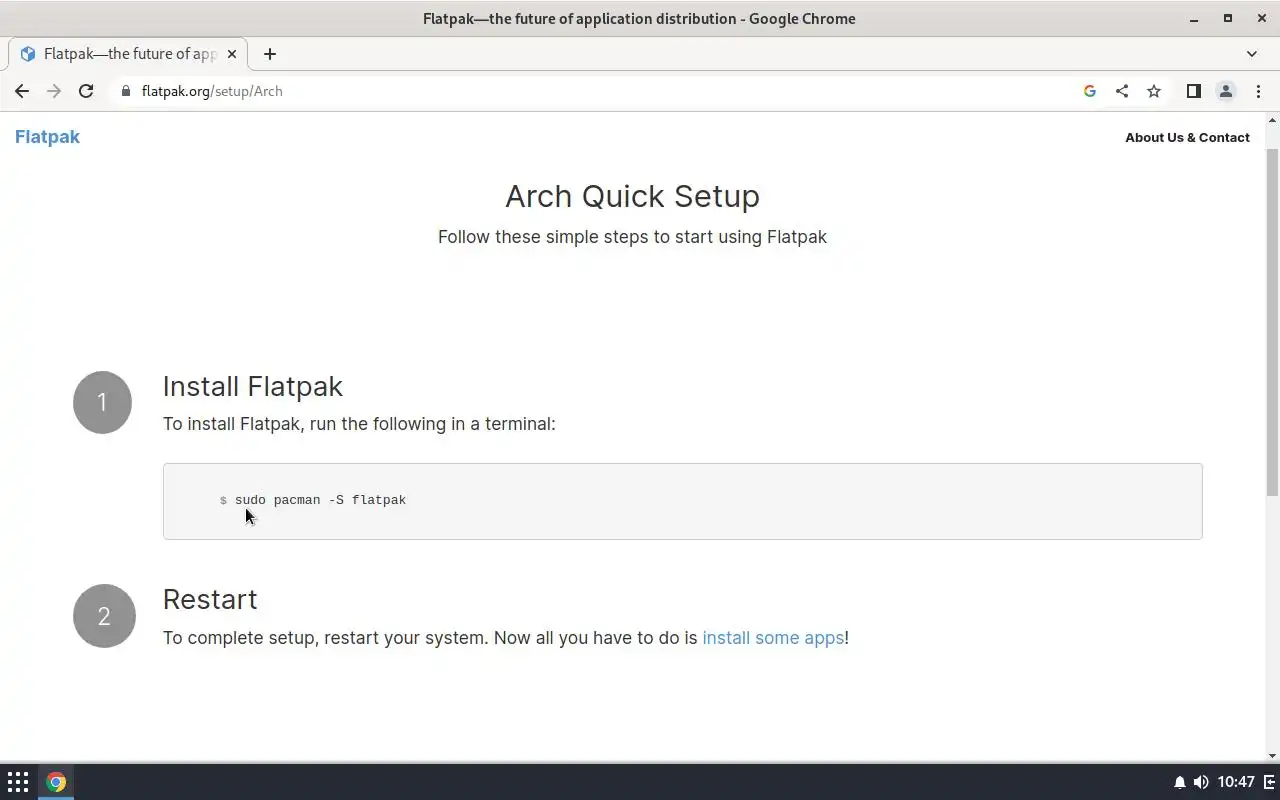The width and height of the screenshot is (1280, 800).
Task: Click the Flatpak home logo link
Action: coord(47,137)
